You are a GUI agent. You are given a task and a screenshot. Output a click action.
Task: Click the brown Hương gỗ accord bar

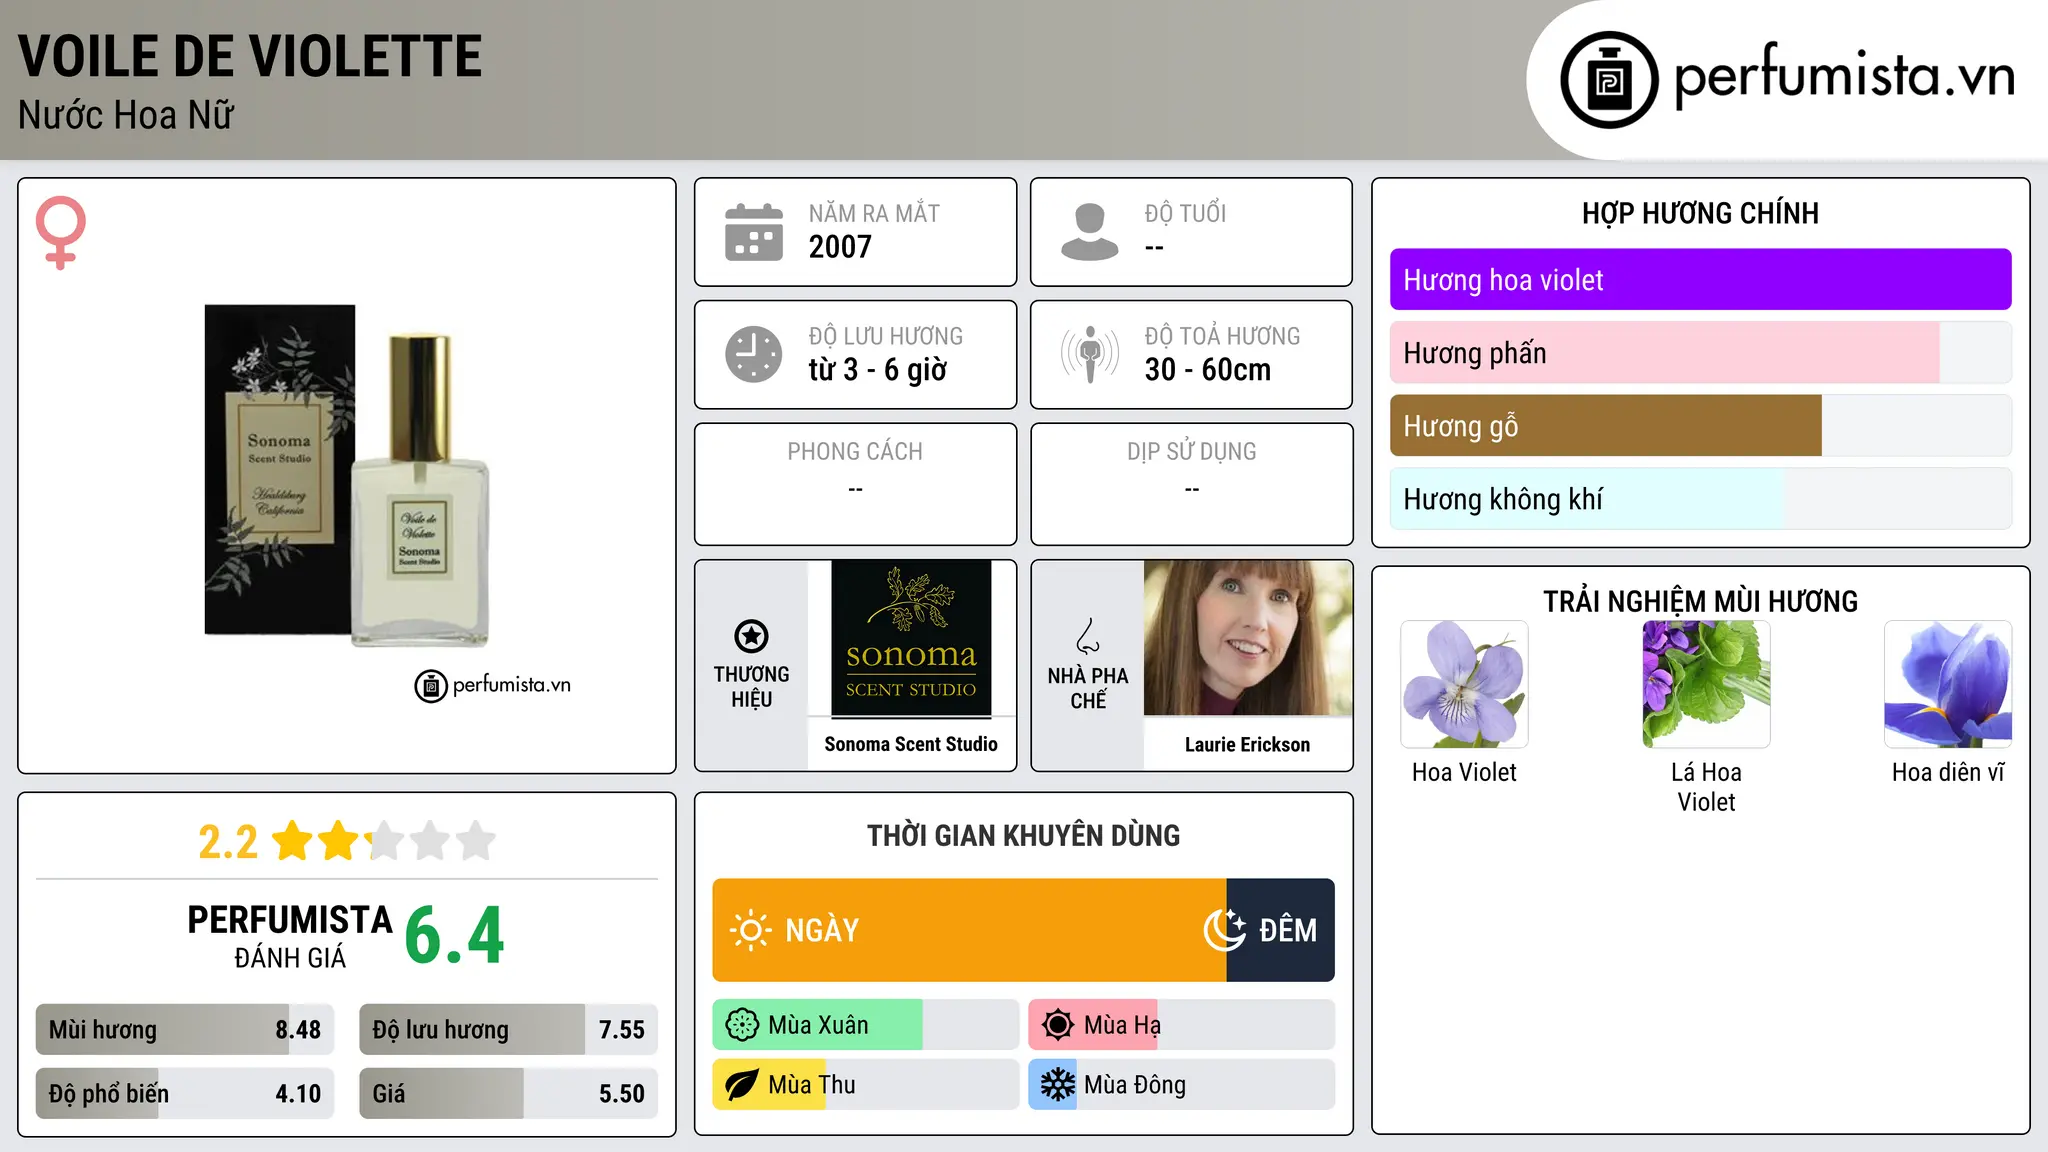pos(1700,426)
